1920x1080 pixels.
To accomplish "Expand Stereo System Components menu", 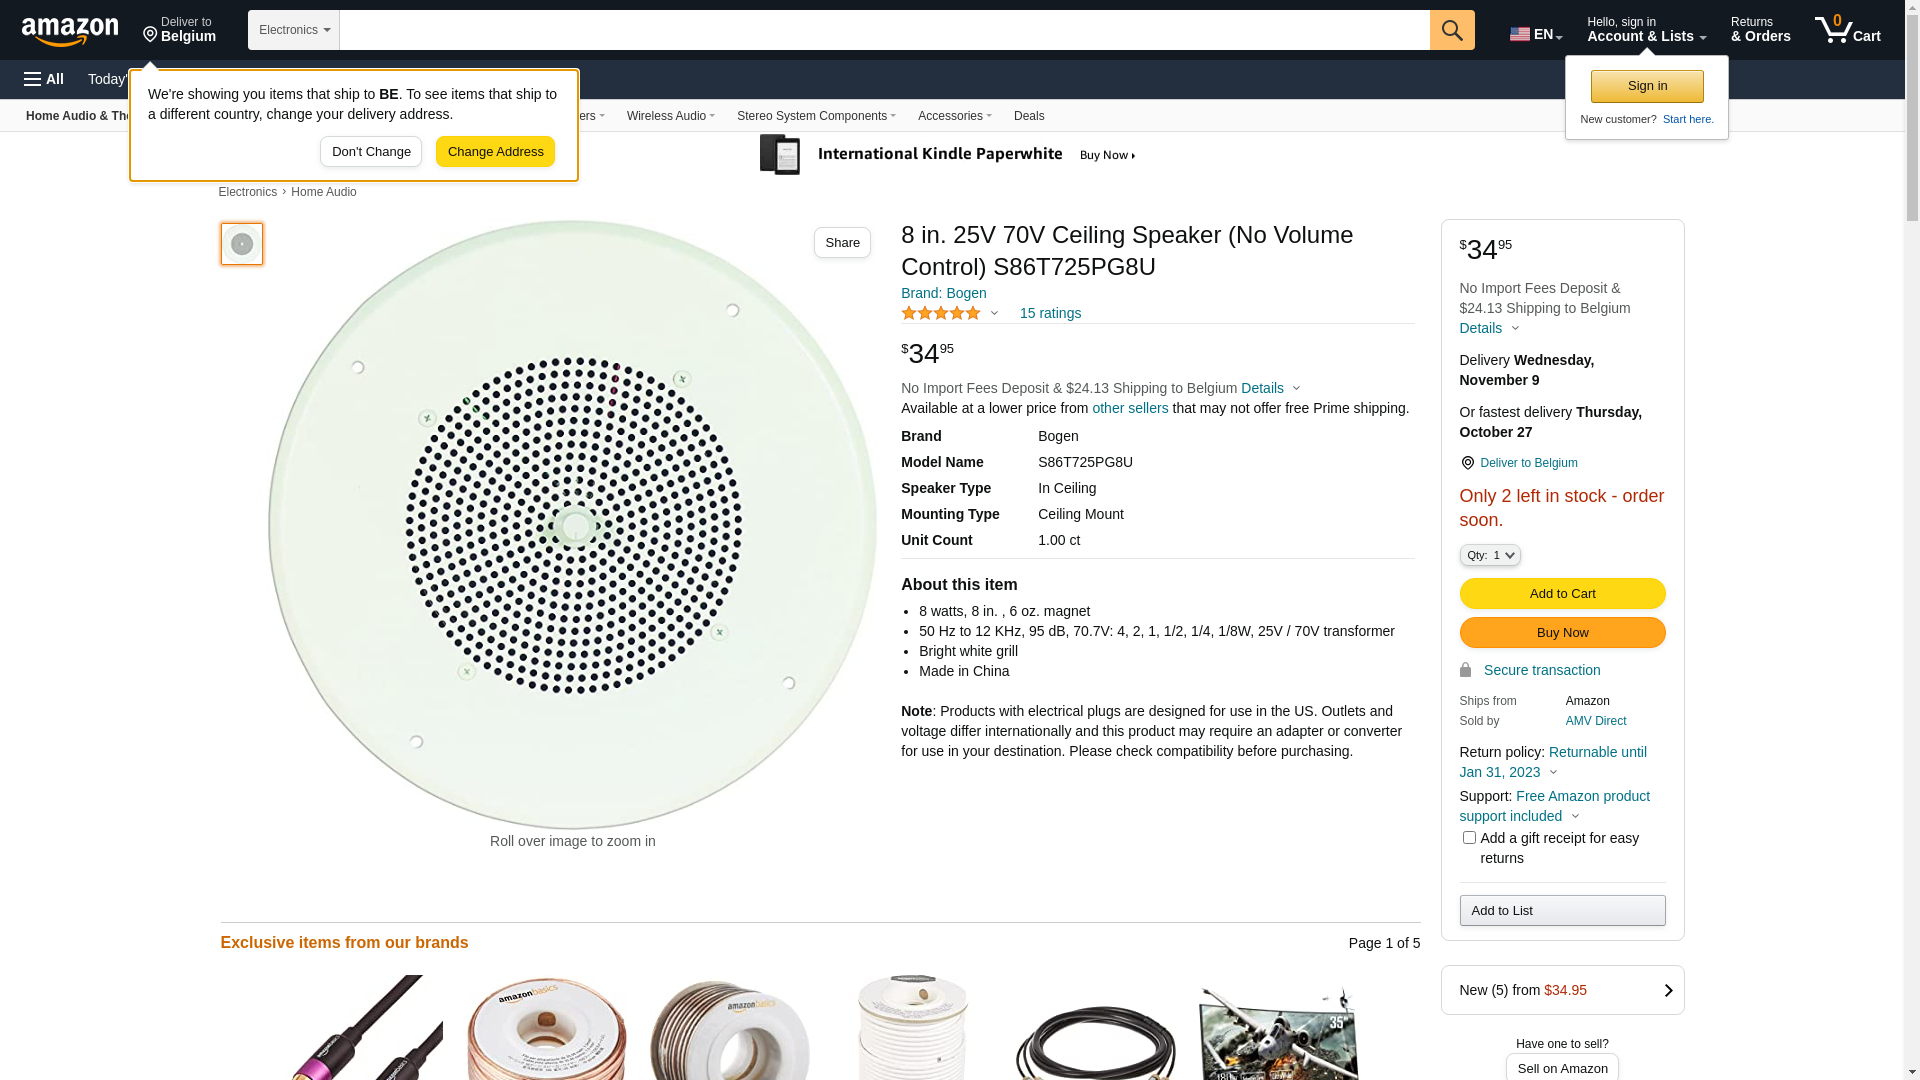I will click(816, 116).
